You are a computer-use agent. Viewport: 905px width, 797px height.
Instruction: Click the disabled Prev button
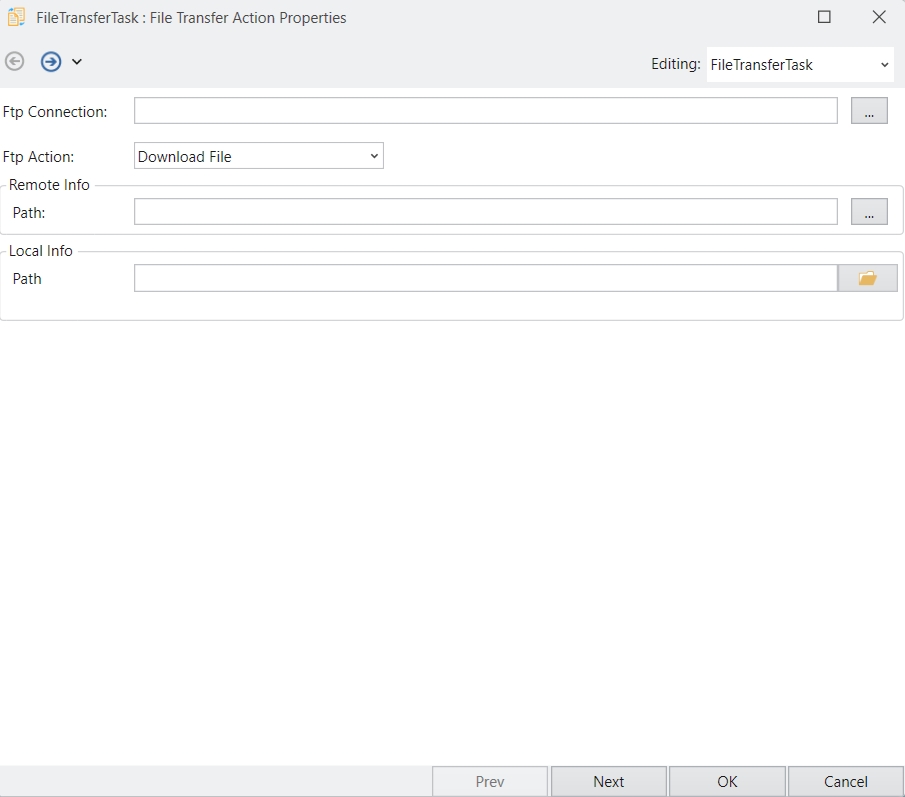(490, 782)
